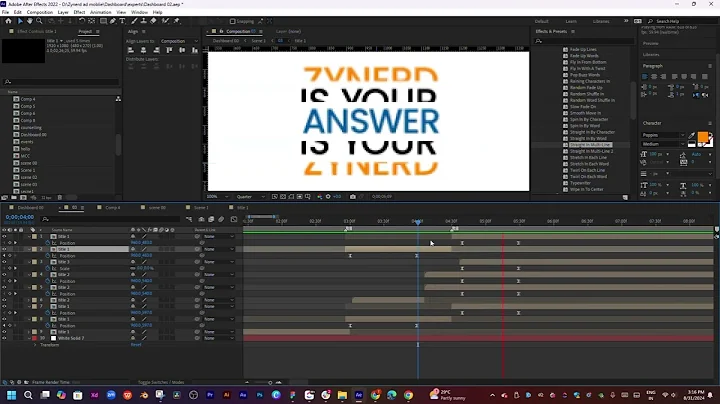Hide layer 9 title 1 with eye
This screenshot has height=404, width=720.
pos(4,331)
